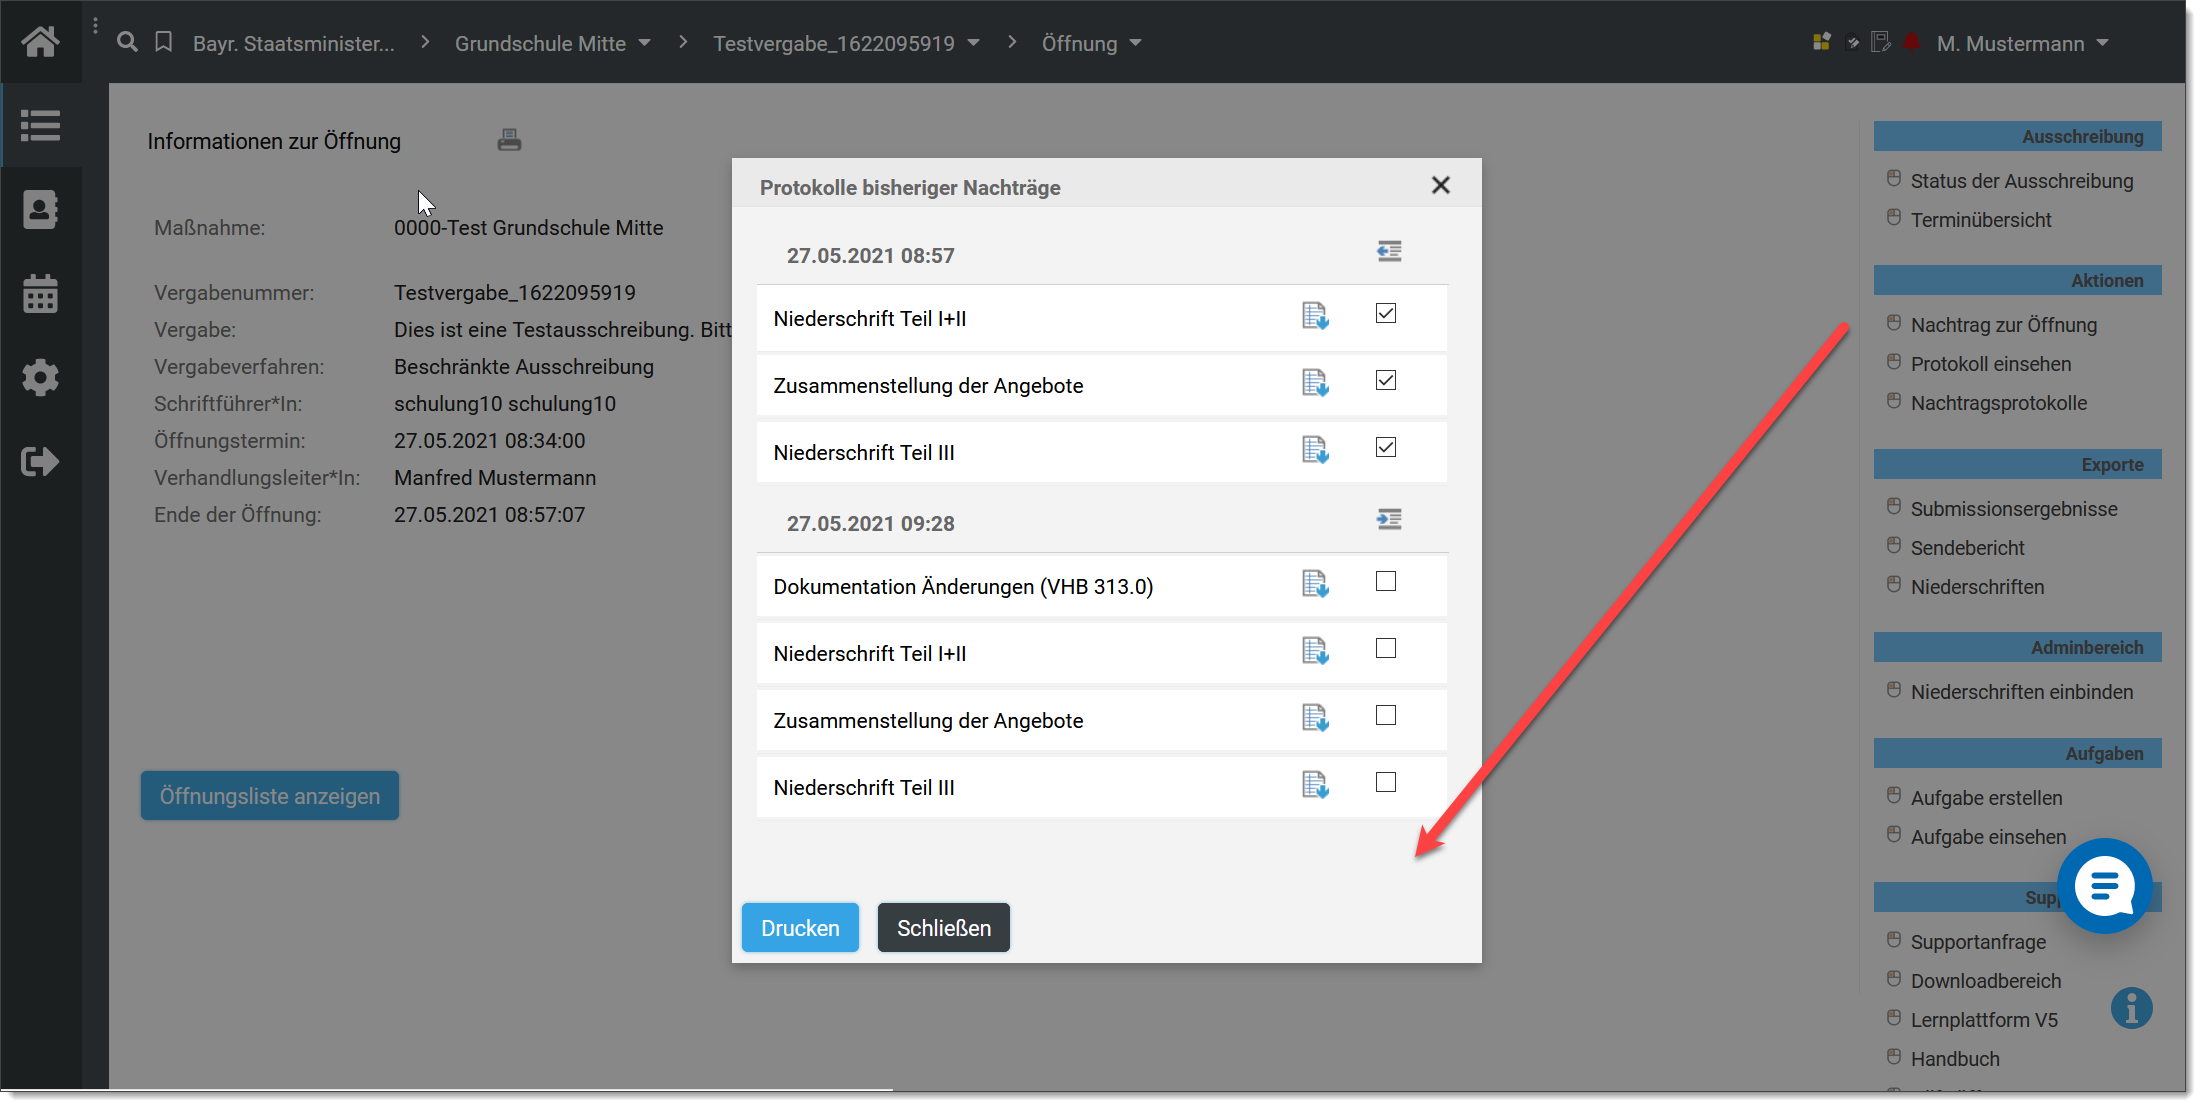This screenshot has height=1107, width=2201.
Task: Open Handbuch link
Action: tap(1955, 1059)
